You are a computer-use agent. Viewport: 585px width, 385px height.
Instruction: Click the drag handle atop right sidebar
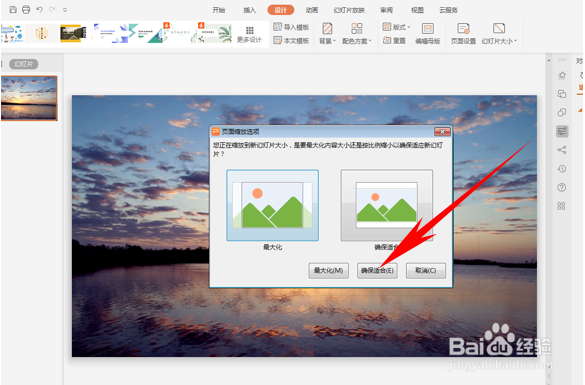pyautogui.click(x=562, y=60)
